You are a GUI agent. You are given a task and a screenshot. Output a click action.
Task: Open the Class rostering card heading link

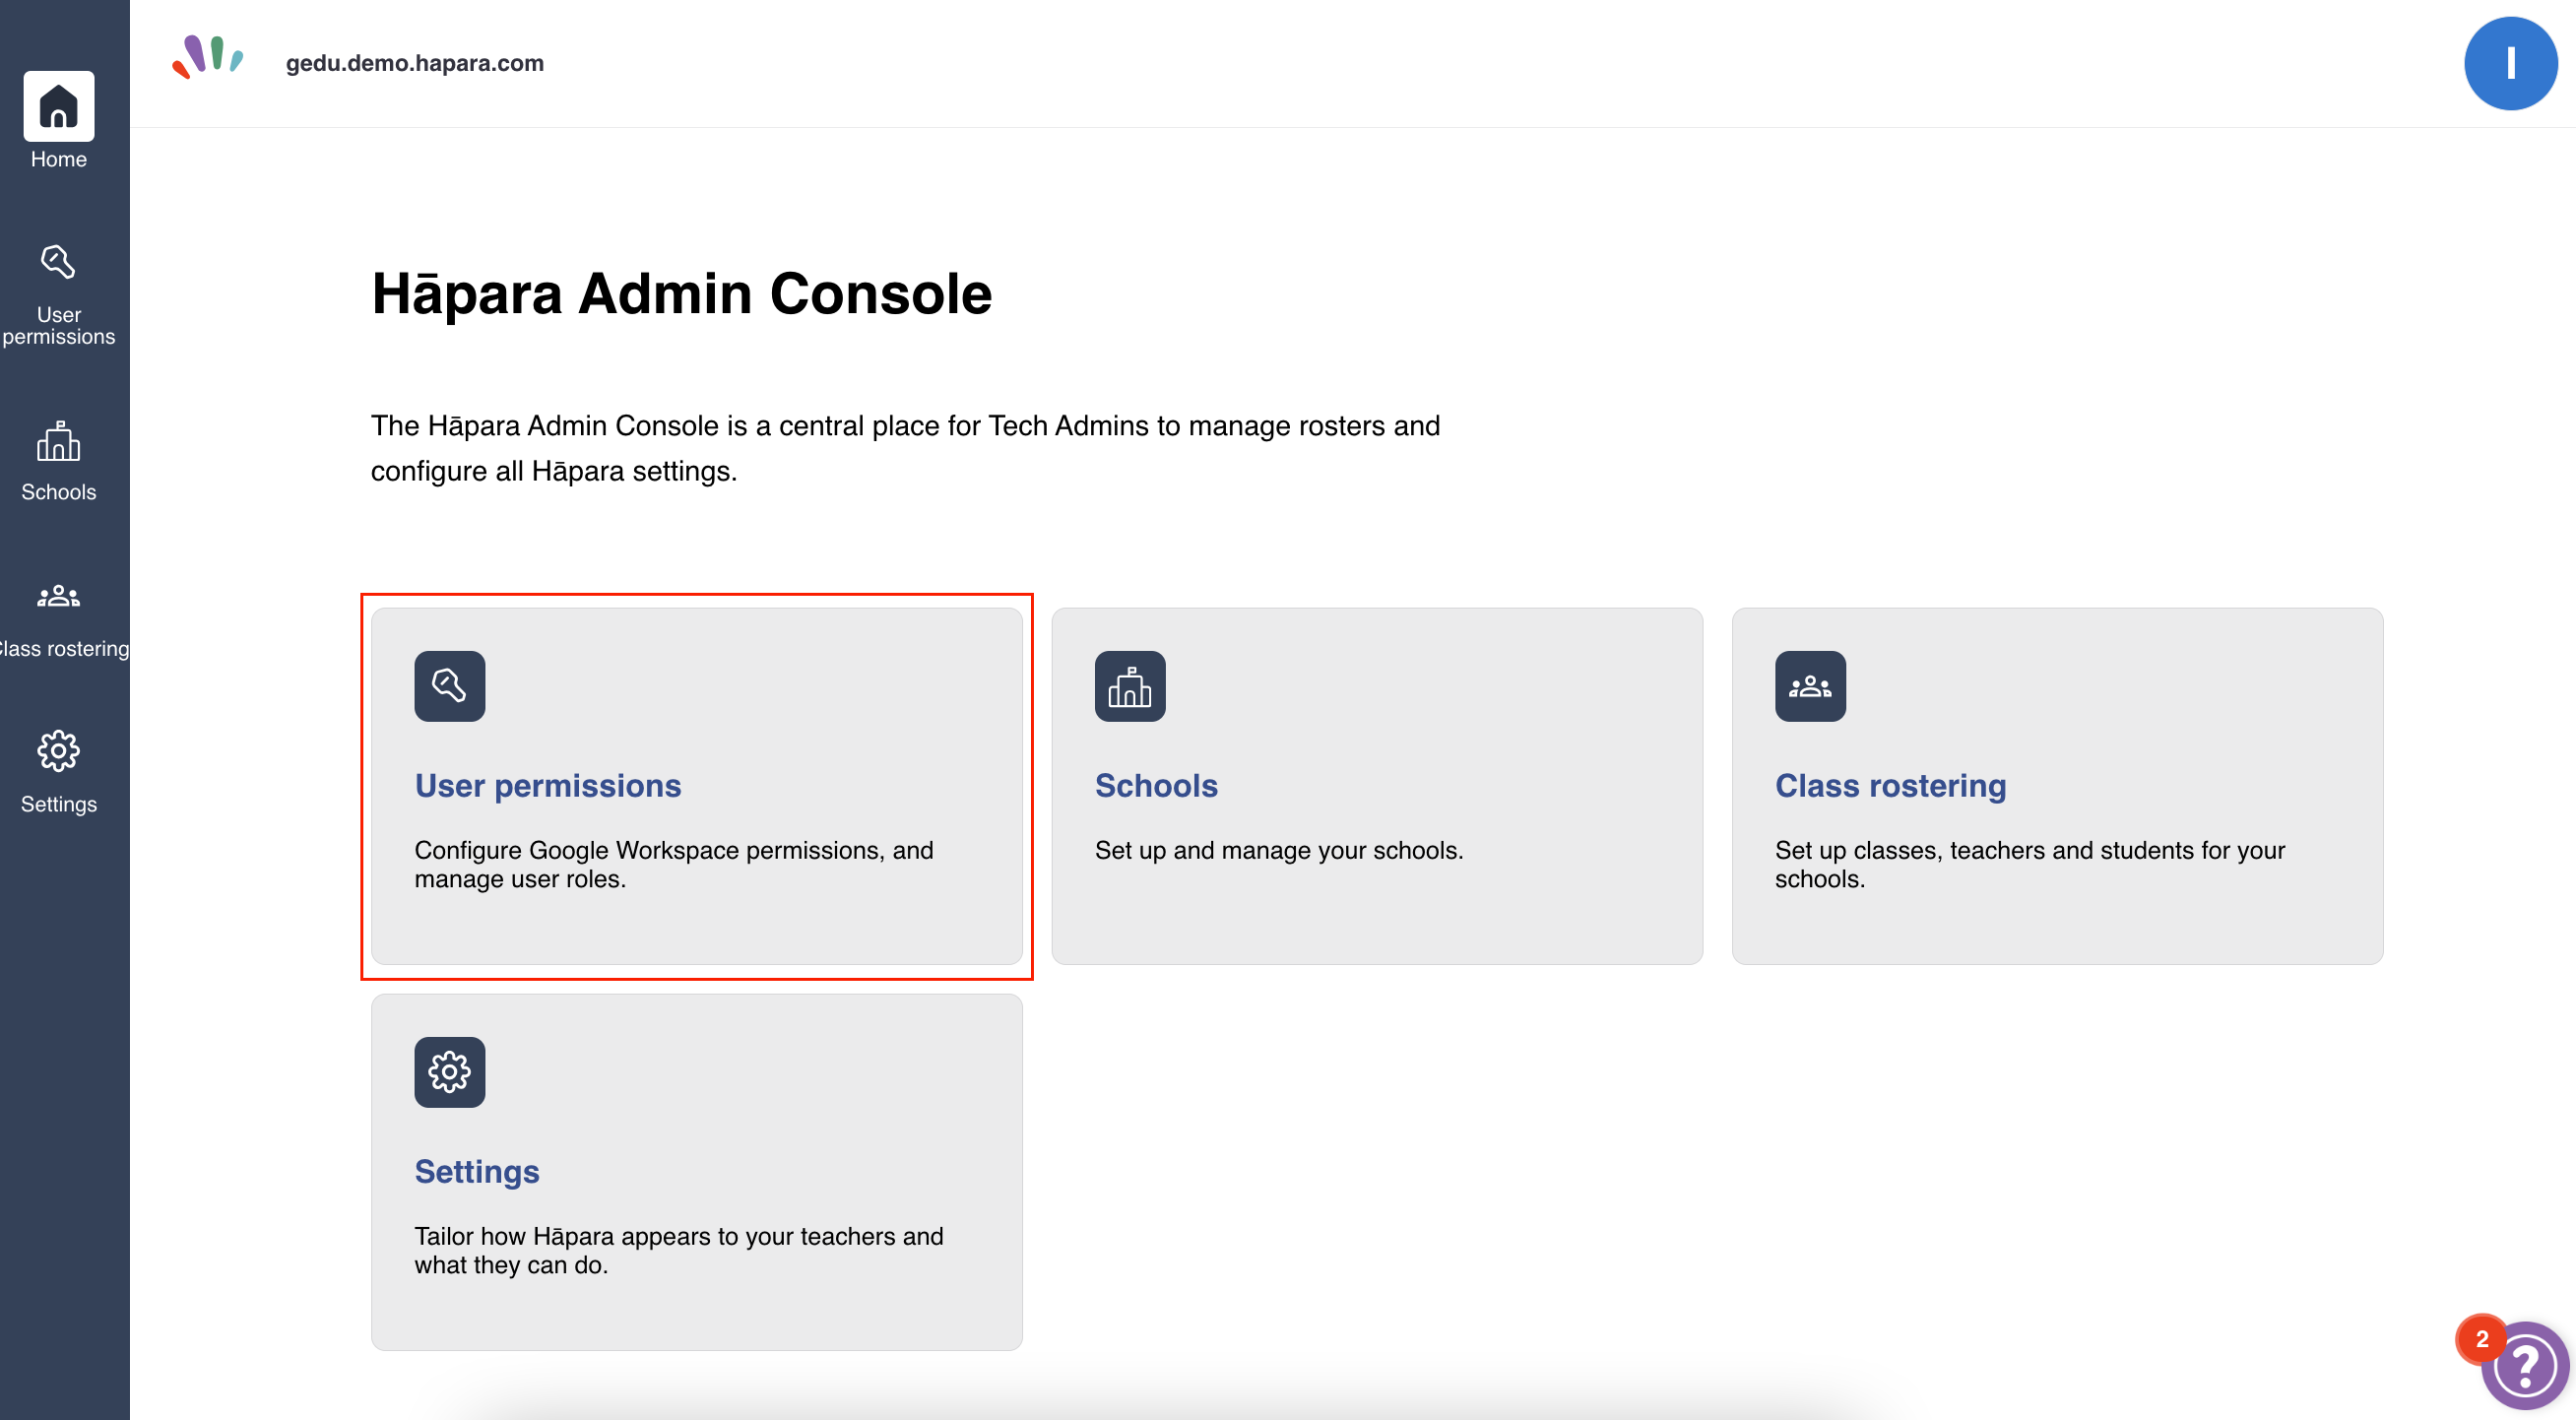[x=1890, y=786]
